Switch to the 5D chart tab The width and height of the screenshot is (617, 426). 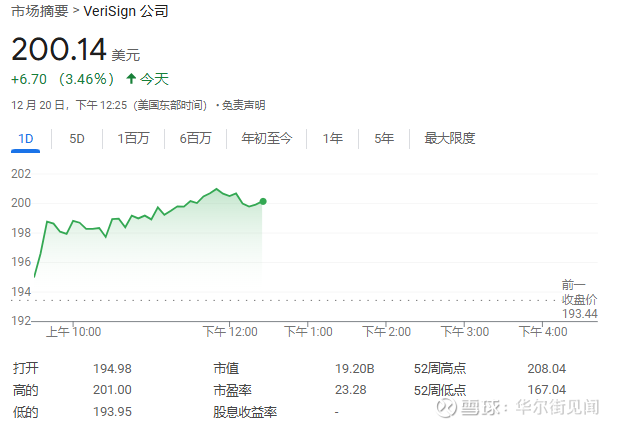(x=77, y=138)
